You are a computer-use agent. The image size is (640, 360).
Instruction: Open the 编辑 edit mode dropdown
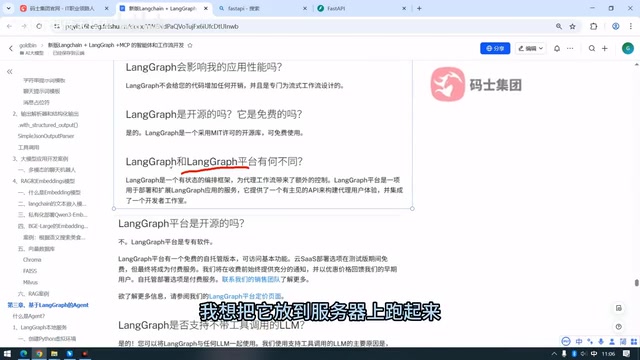tap(530, 48)
